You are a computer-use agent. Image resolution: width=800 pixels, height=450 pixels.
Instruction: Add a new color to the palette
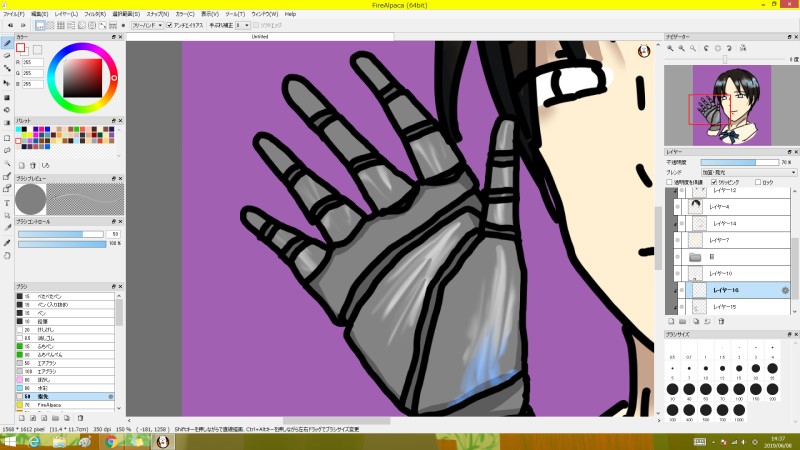point(22,165)
